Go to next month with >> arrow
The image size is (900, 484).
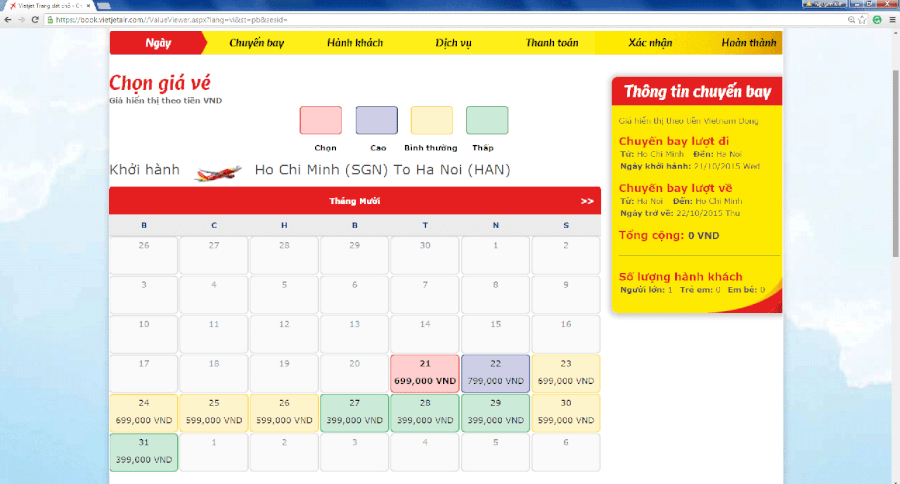pos(586,201)
